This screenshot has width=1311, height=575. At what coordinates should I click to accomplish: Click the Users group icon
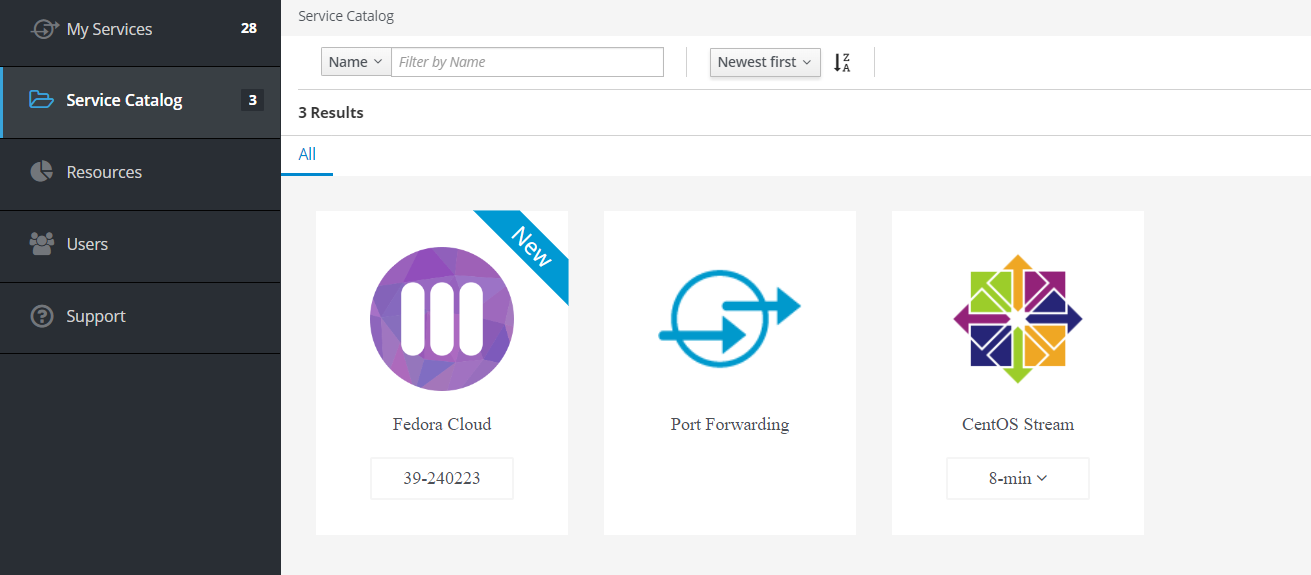coord(41,244)
